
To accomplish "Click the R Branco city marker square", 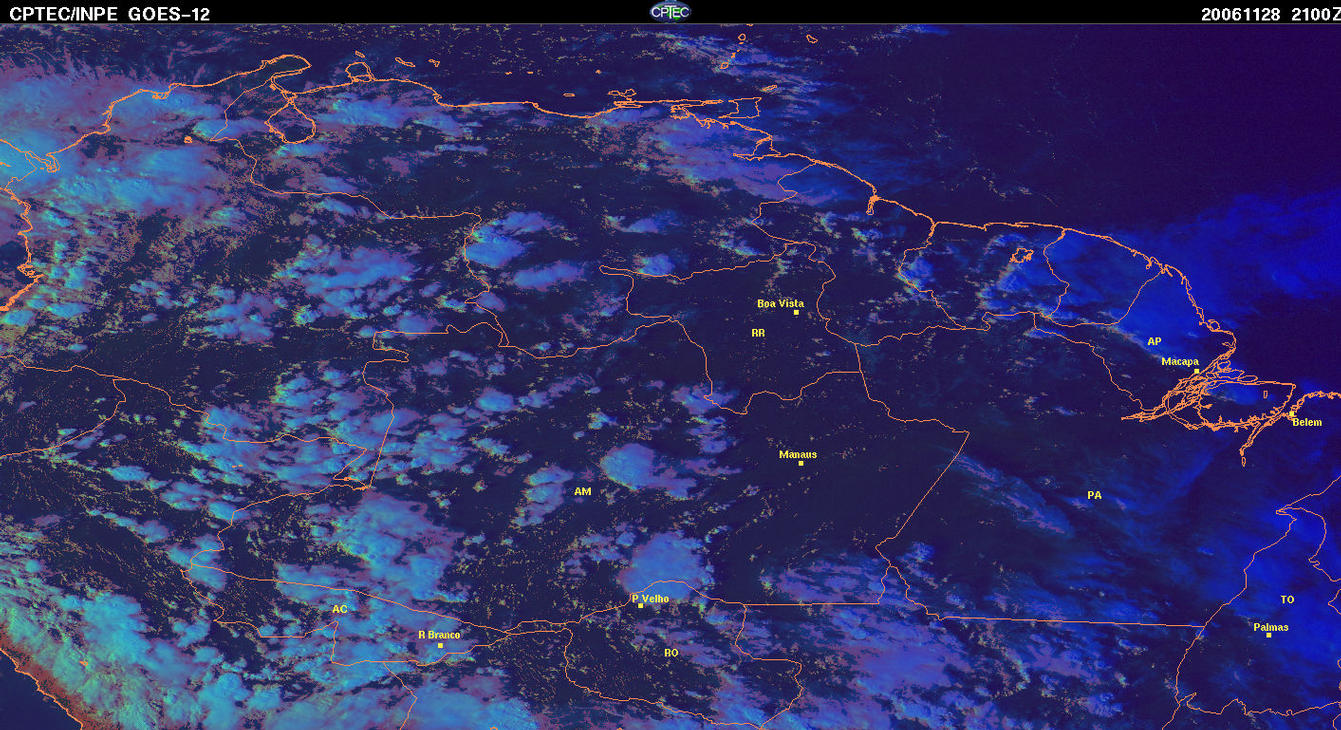I will click(x=440, y=646).
